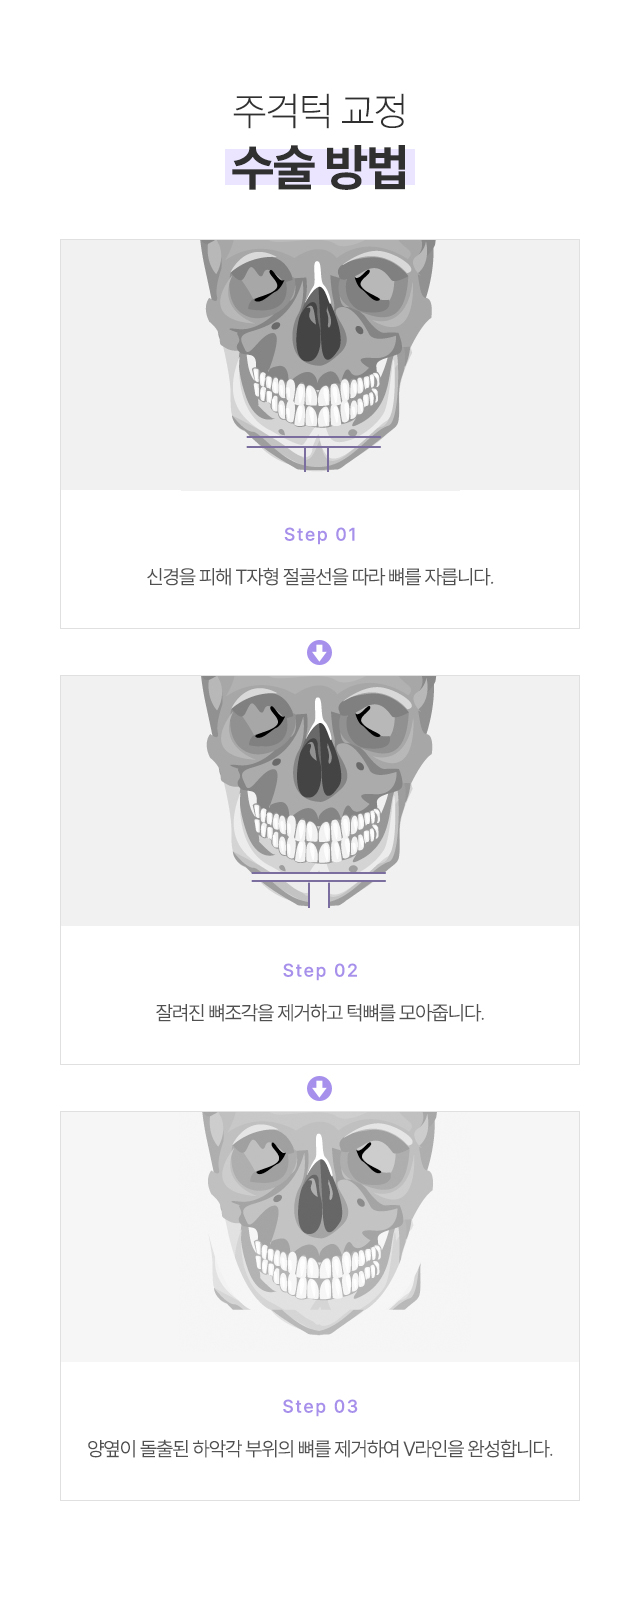Click the "주걱턱 교정" title text

coord(320,110)
